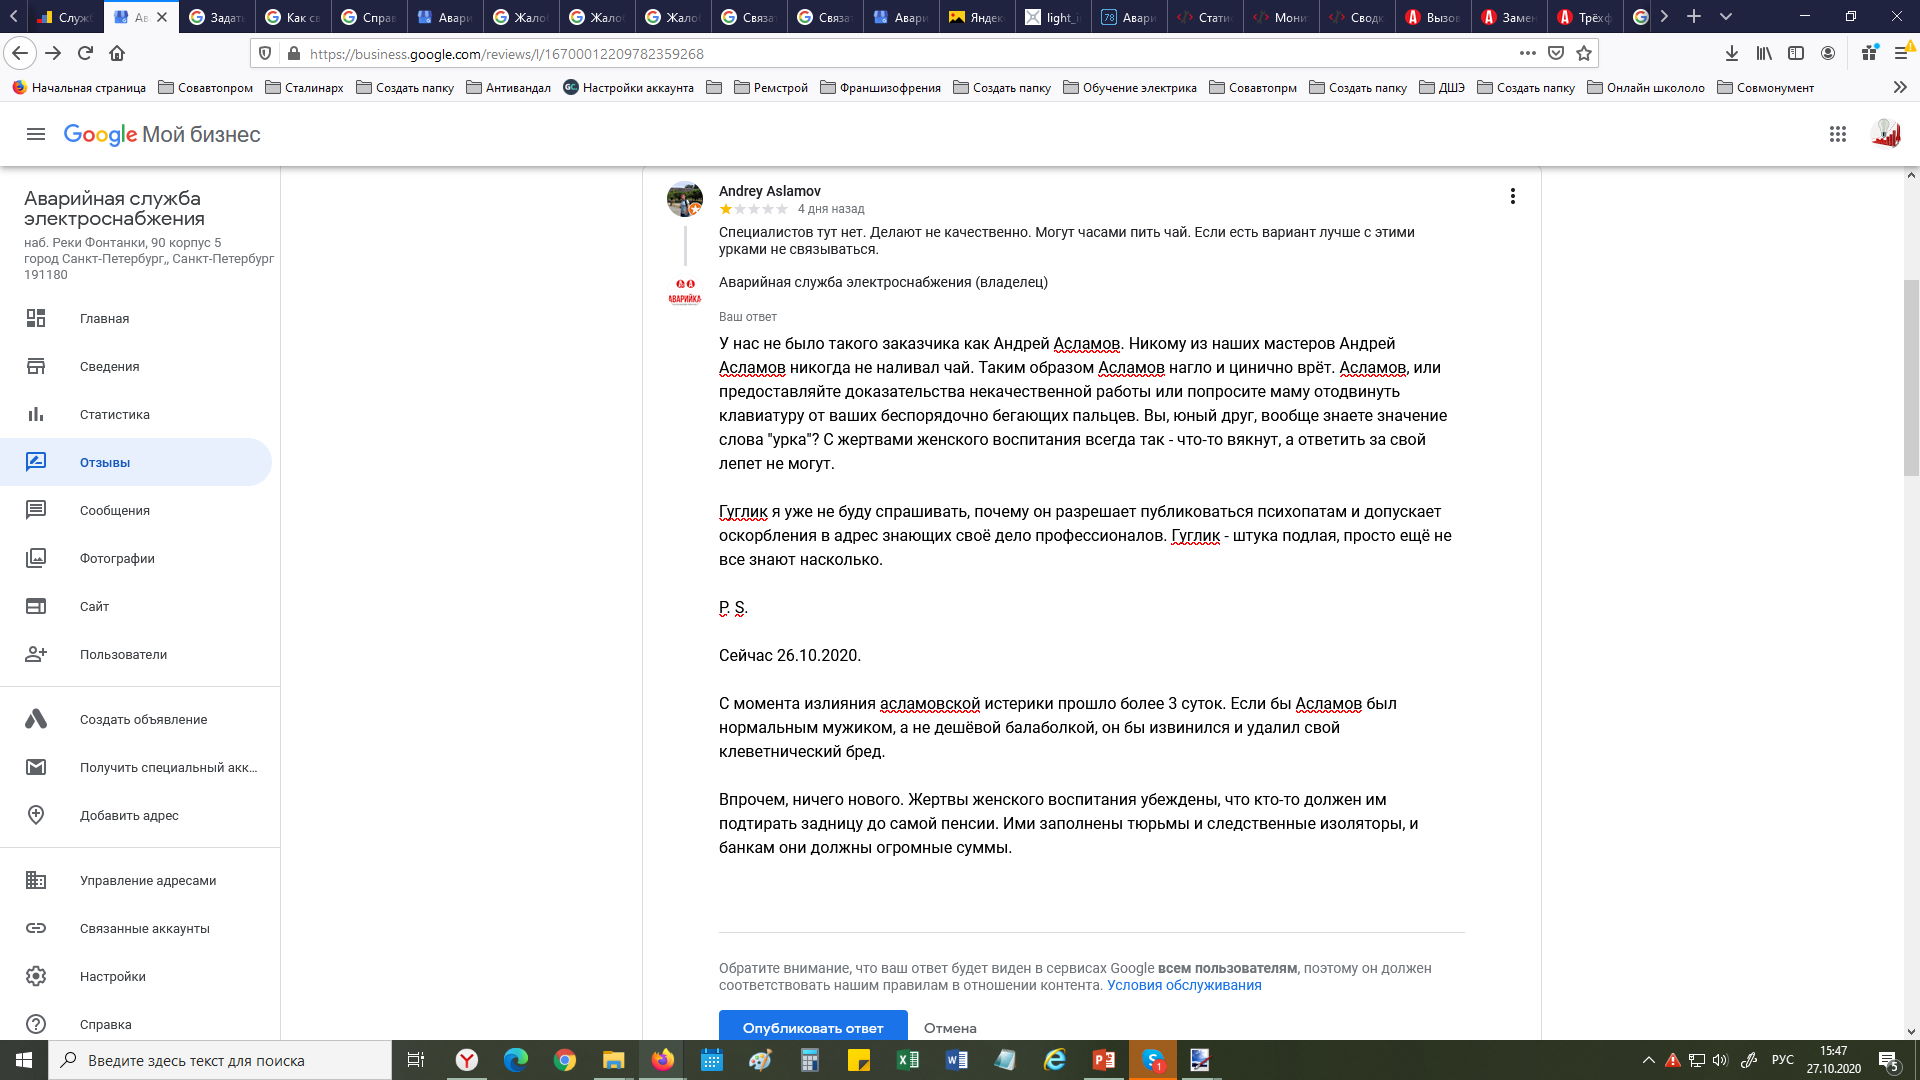Open Фотографии section

pyautogui.click(x=117, y=558)
